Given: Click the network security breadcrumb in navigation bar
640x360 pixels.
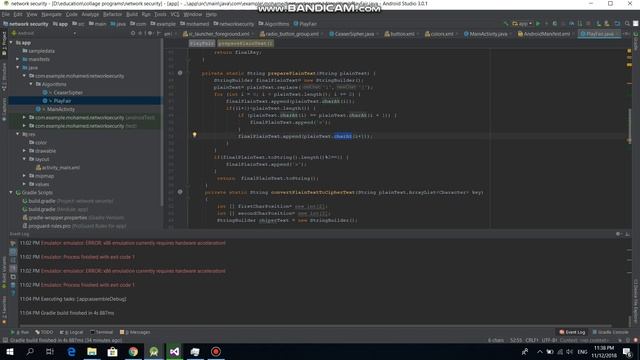Looking at the screenshot, I should pos(26,24).
